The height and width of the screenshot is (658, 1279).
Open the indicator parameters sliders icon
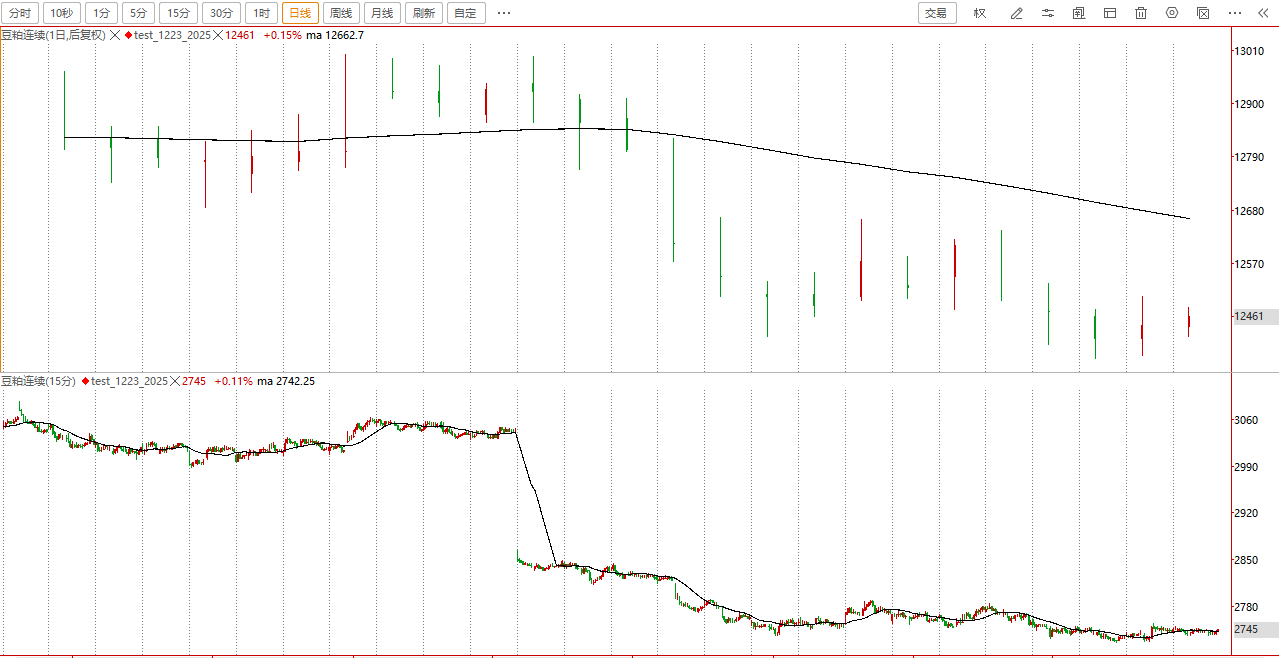pos(1048,13)
